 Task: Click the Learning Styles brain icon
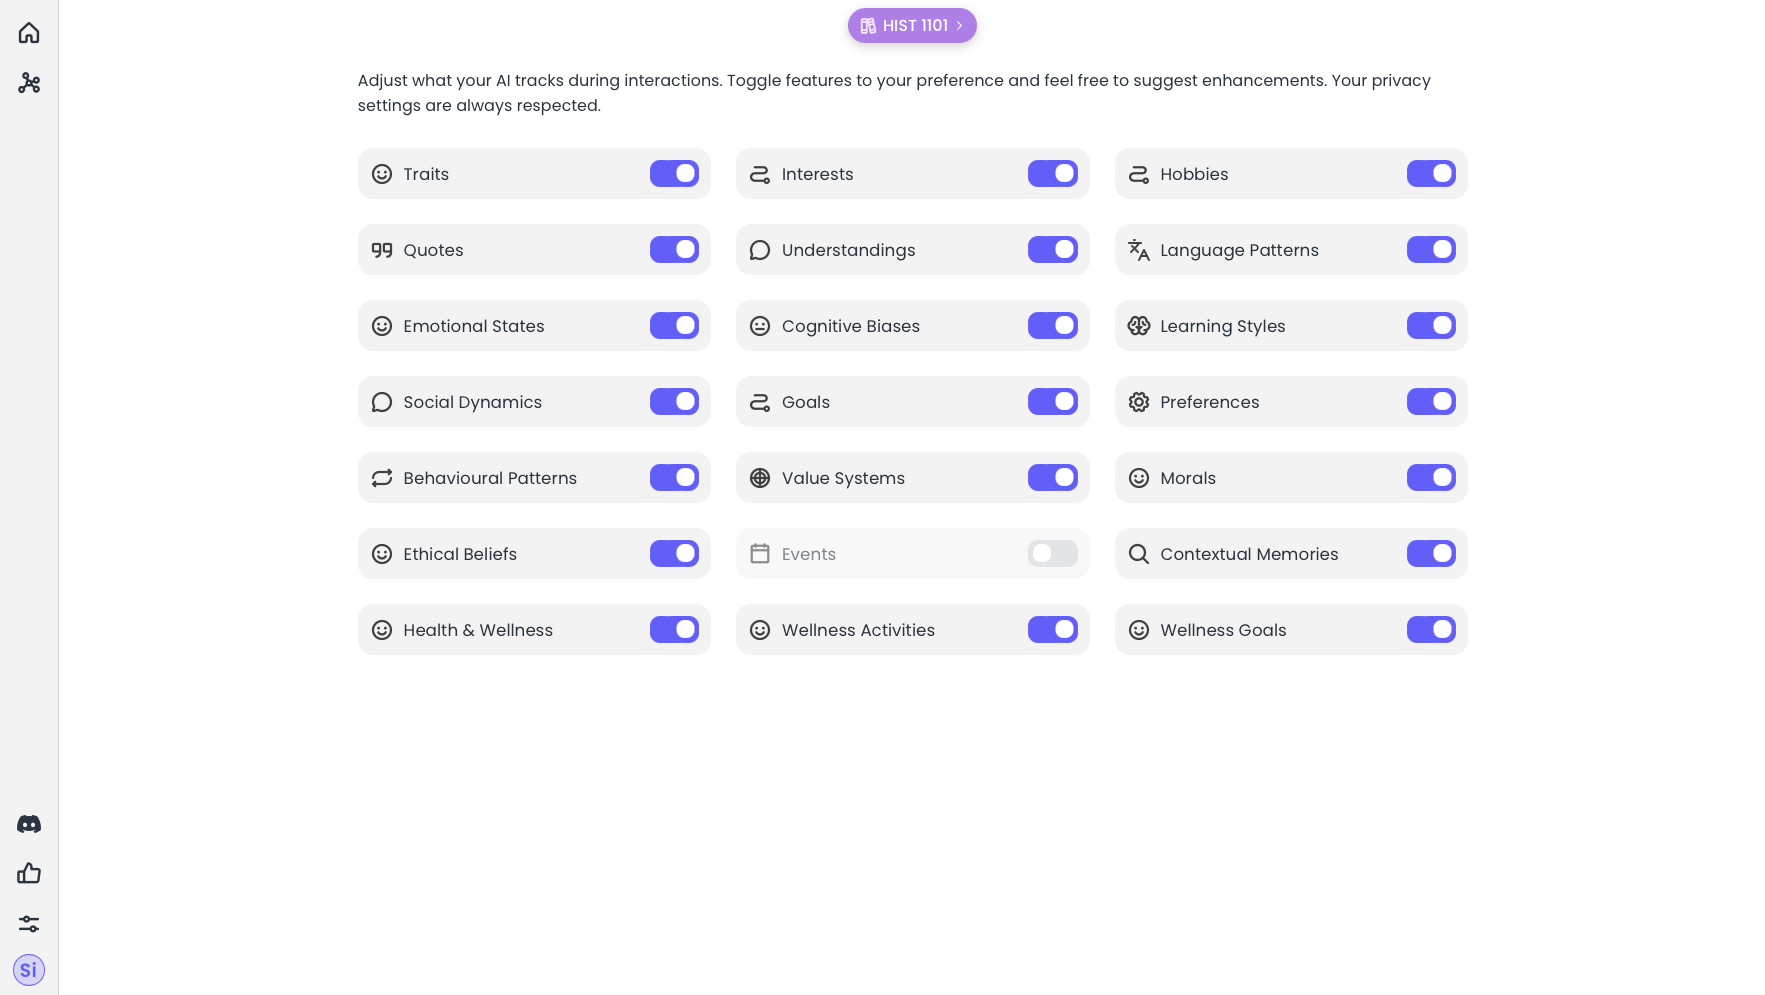[1138, 326]
